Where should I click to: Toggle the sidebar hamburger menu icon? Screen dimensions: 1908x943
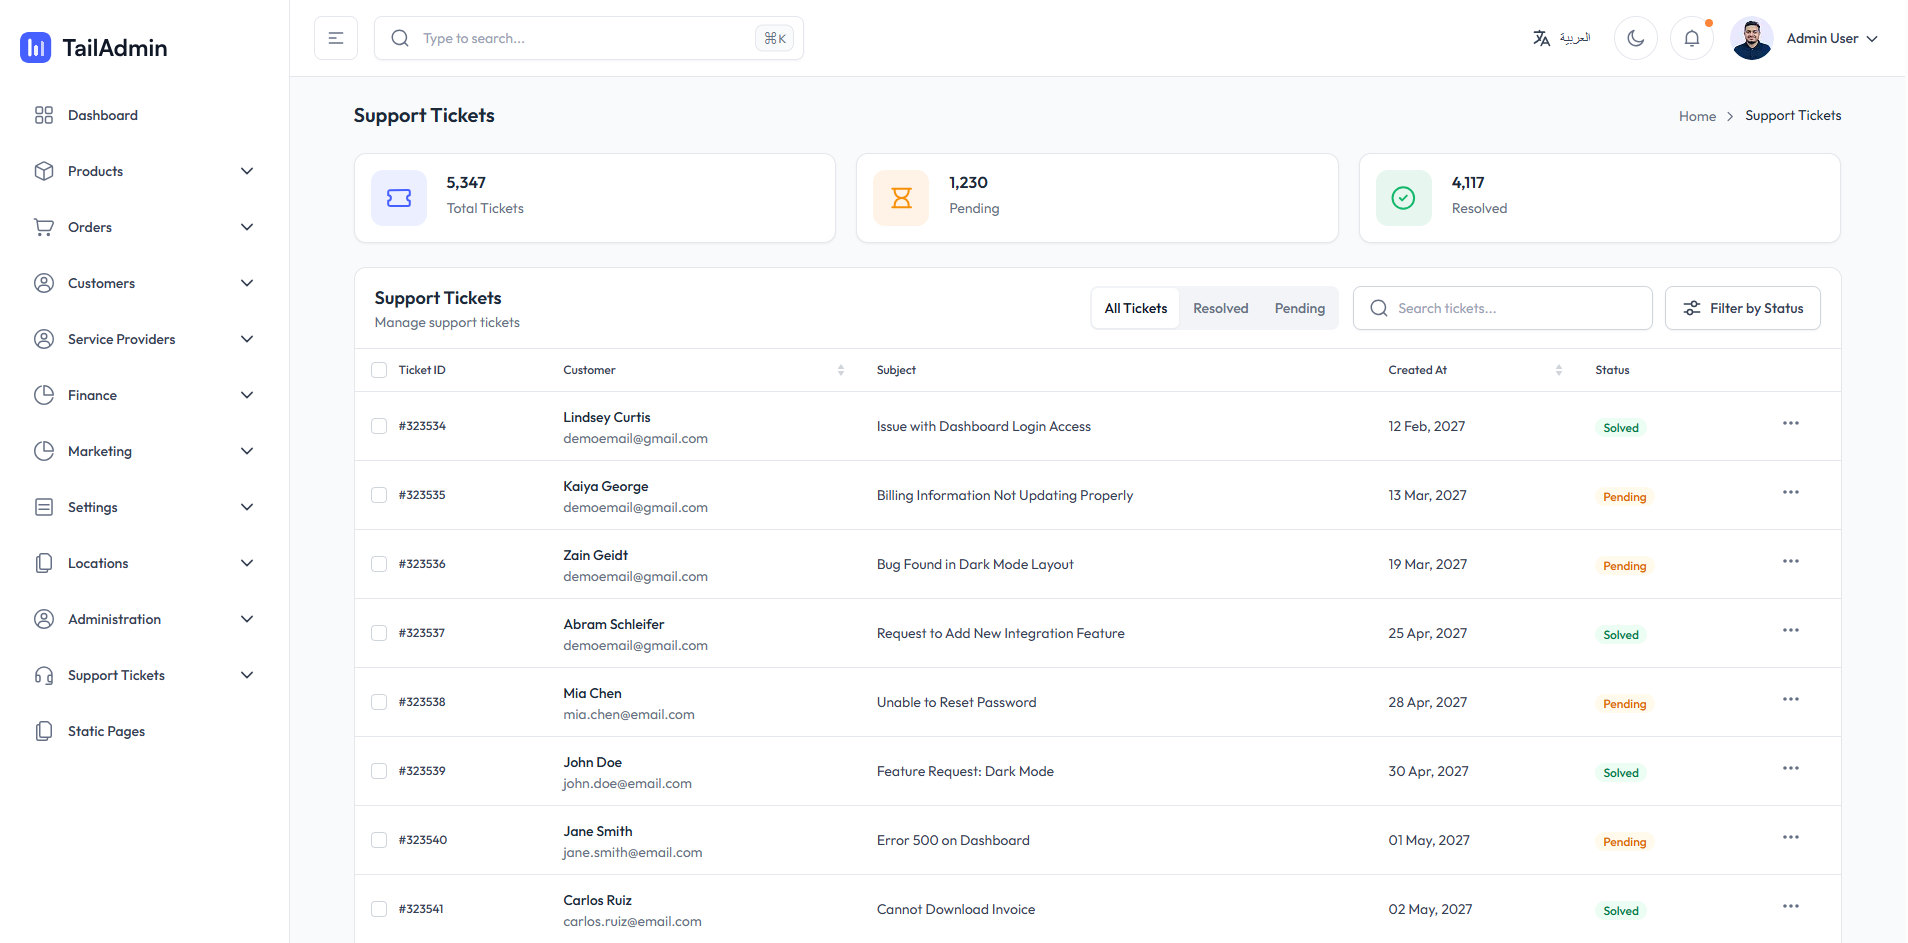click(x=336, y=38)
